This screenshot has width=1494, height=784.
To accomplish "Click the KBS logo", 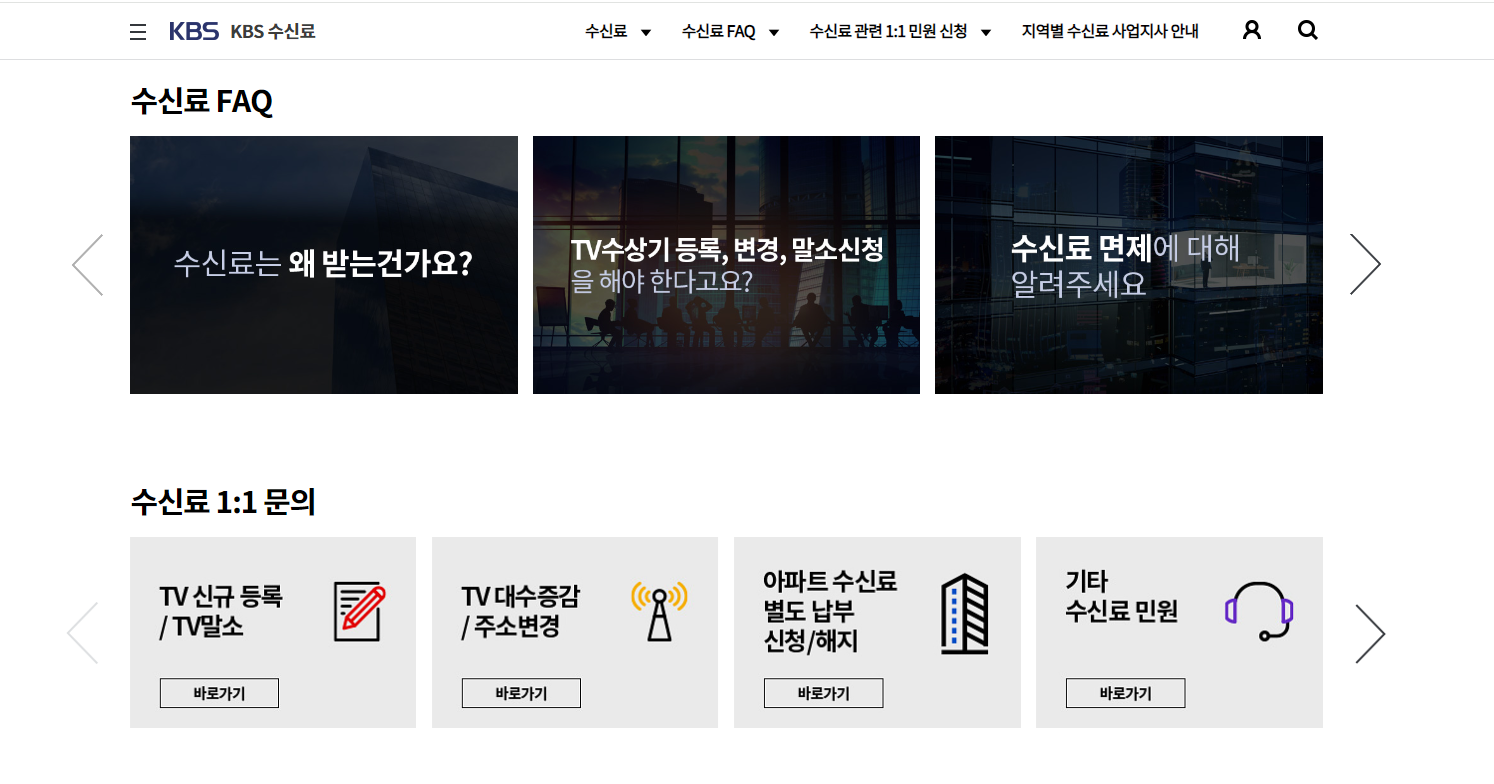I will pos(194,31).
